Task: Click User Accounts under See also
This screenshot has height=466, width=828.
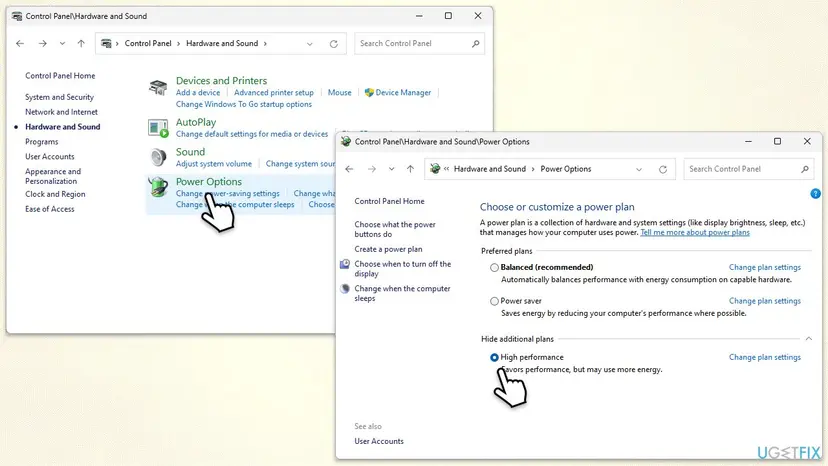Action: click(379, 441)
